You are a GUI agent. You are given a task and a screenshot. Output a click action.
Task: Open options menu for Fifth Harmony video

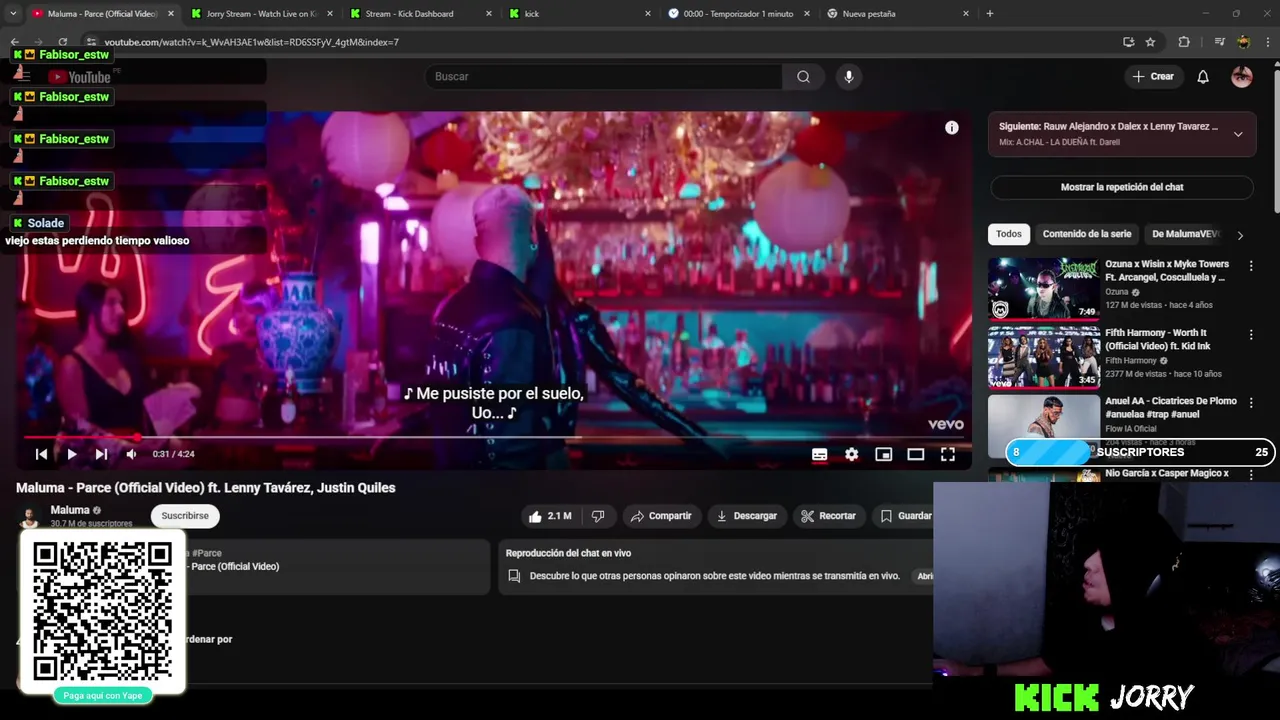(1251, 334)
